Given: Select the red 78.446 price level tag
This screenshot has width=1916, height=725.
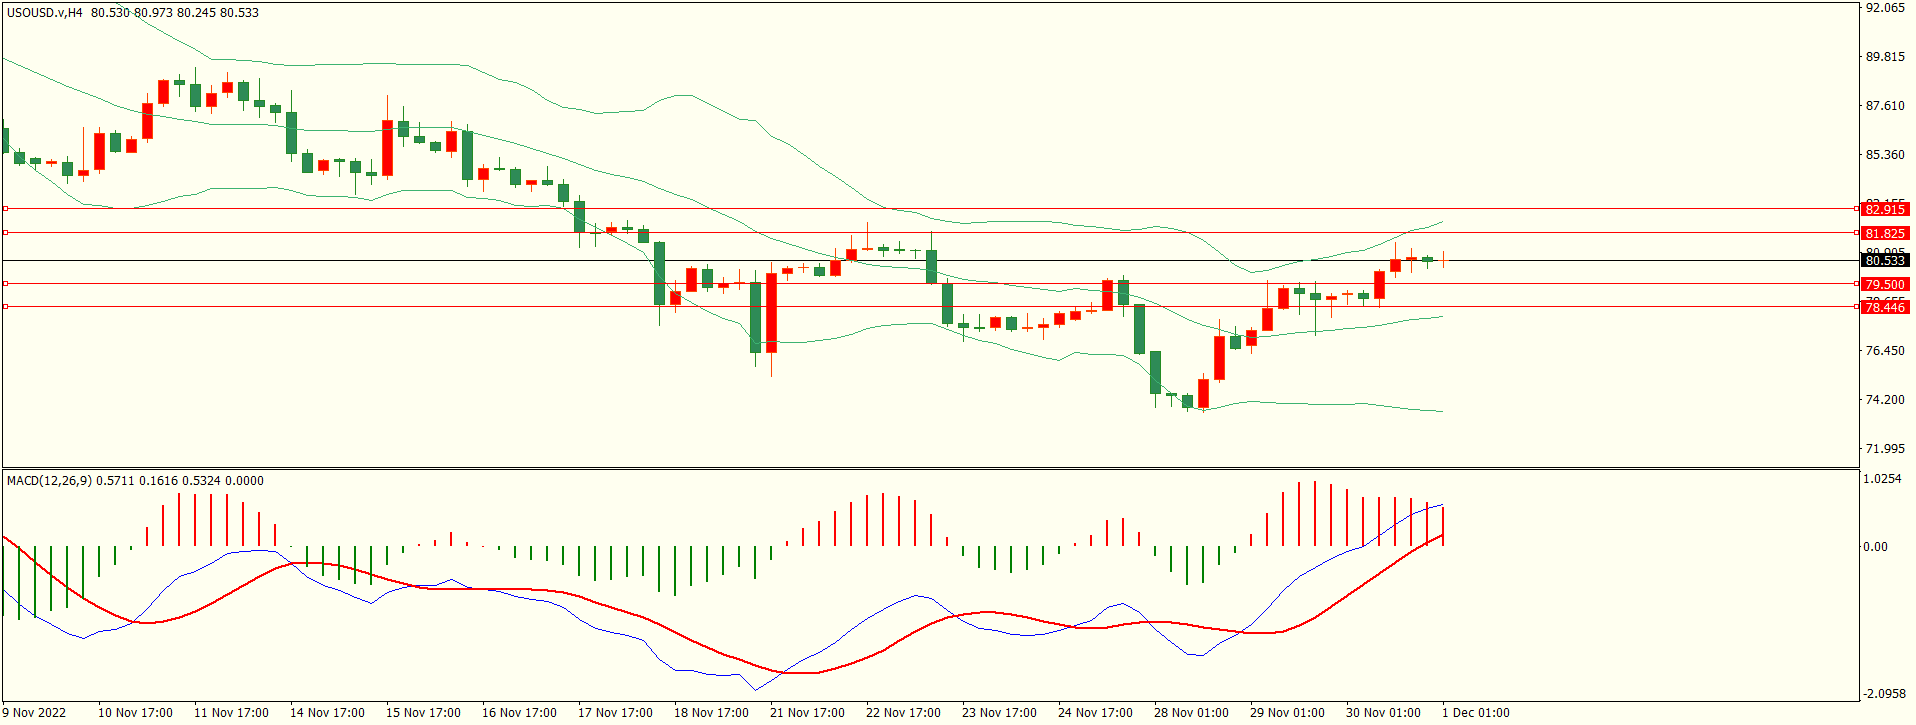Looking at the screenshot, I should [1885, 307].
